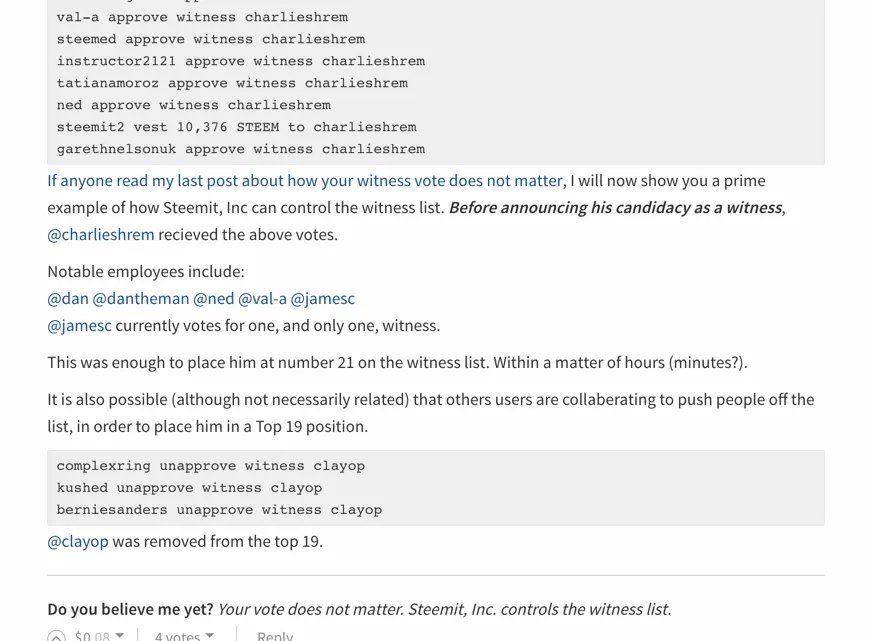Upvote the post with the circle arrow
Screen dimensions: 870x641
[57, 637]
